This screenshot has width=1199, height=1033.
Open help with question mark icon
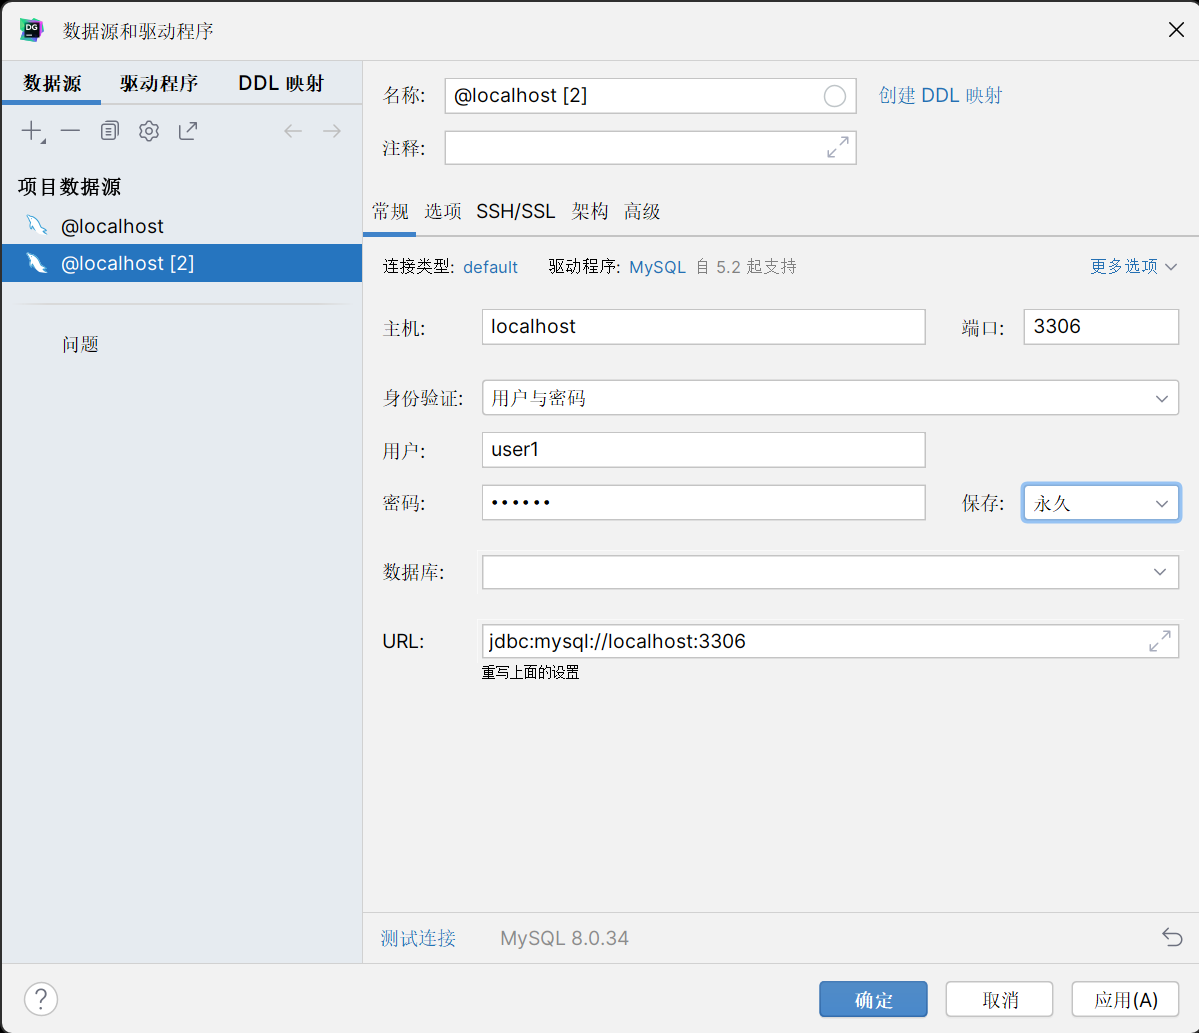pos(41,999)
